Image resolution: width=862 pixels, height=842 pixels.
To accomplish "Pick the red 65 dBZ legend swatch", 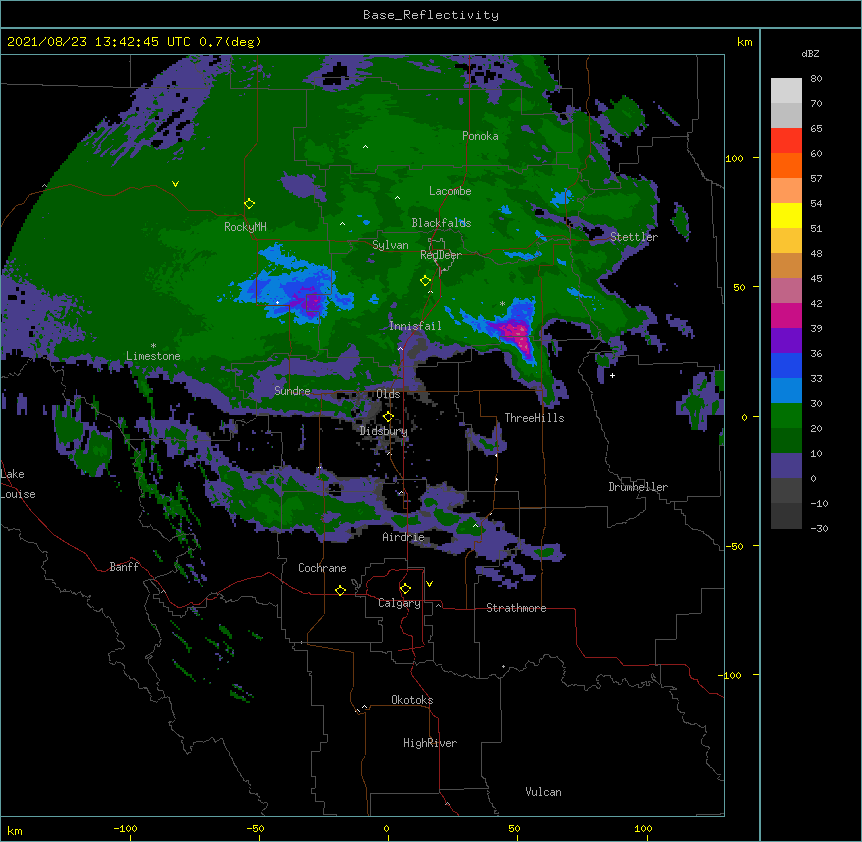I will tap(786, 140).
